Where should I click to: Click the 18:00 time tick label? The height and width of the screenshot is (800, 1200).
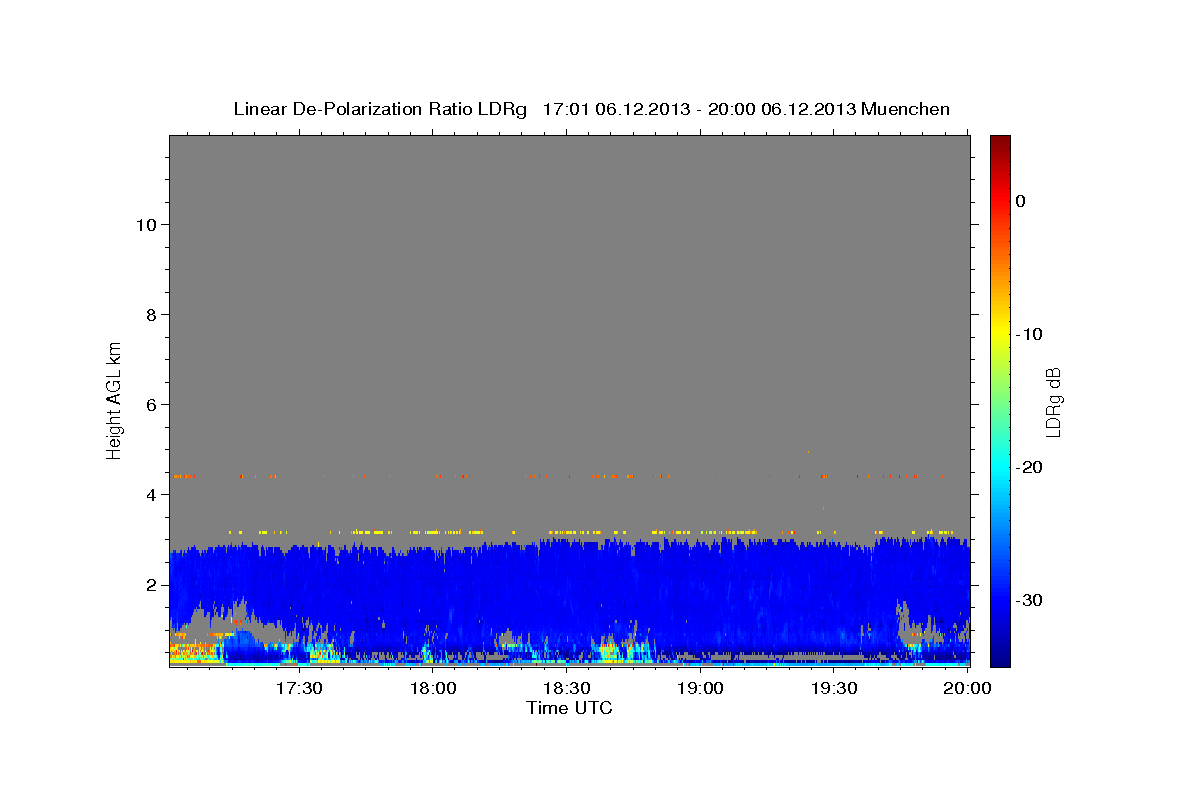tap(433, 689)
